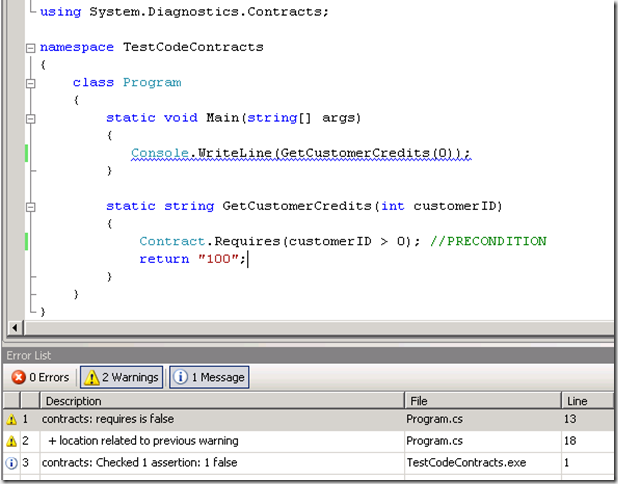Screen dimensions: 618x484
Task: Click the underlined Console.WriteLine statement
Action: [300, 153]
